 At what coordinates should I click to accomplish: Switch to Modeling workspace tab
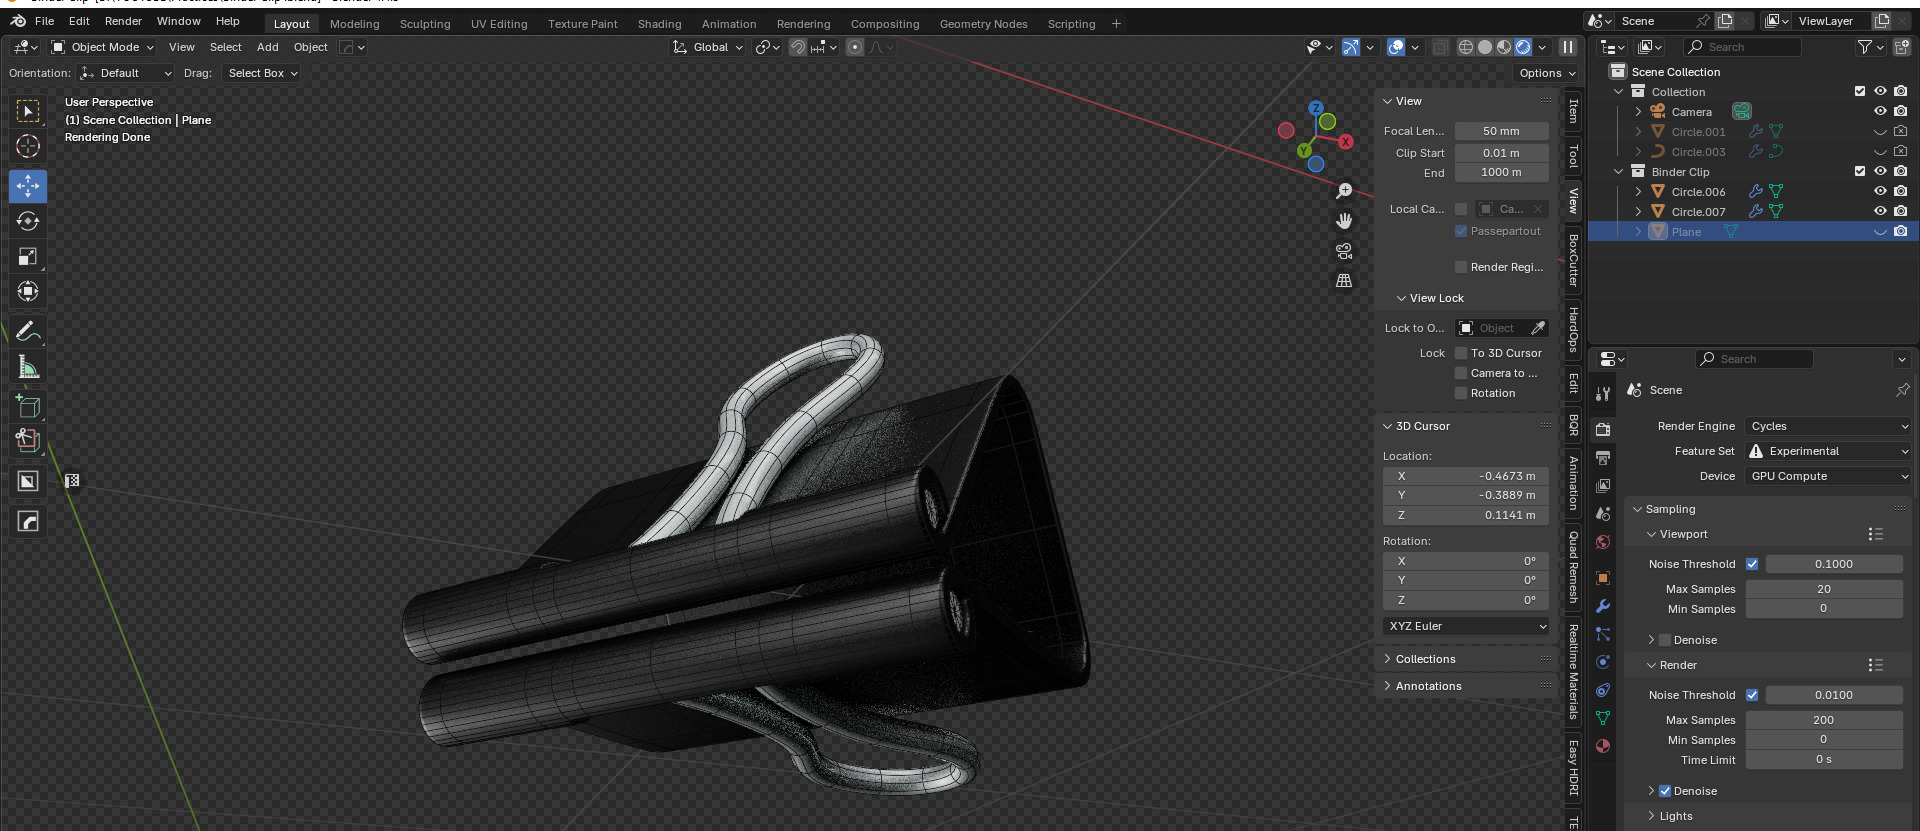coord(355,24)
